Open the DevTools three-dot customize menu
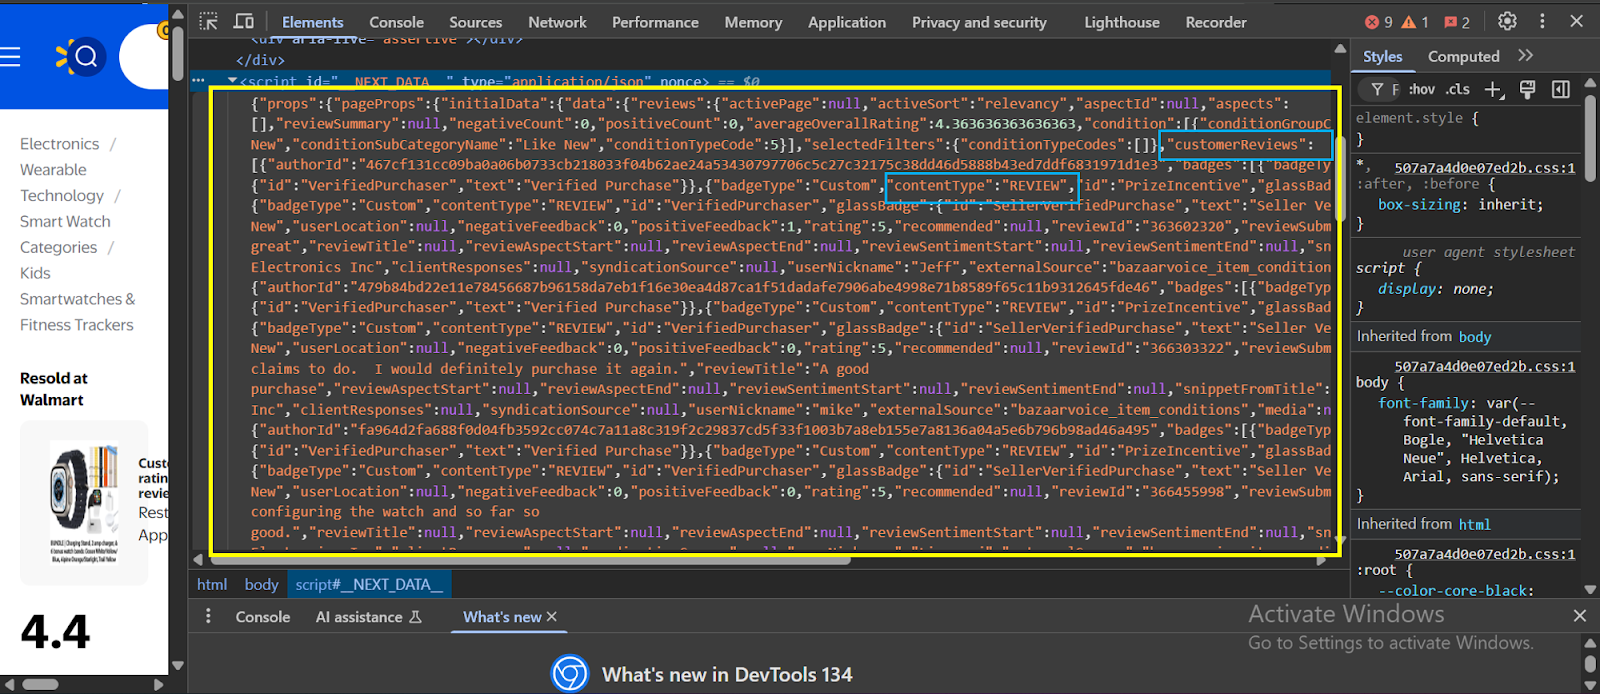Screen dimensions: 1600x694 pyautogui.click(x=1542, y=21)
